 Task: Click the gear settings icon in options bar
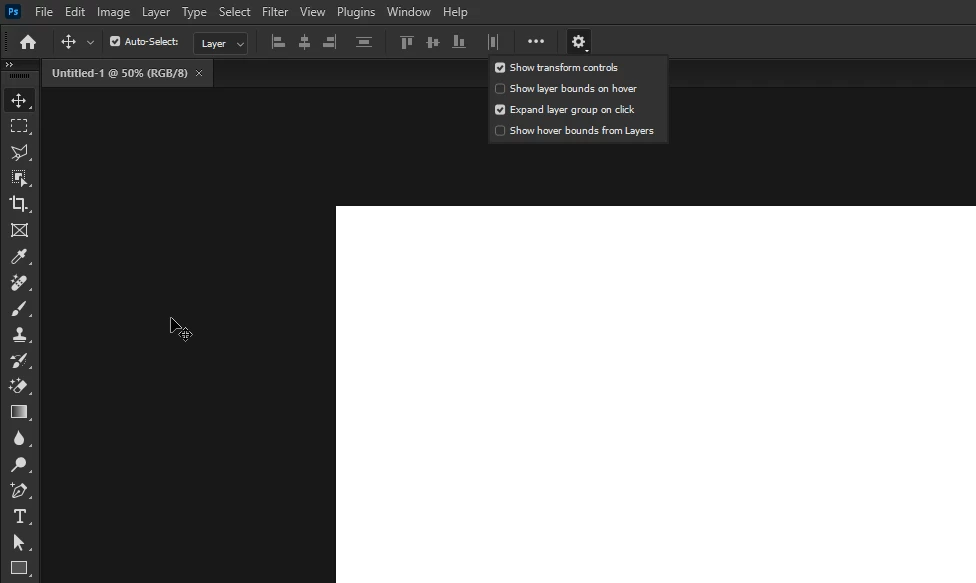[x=578, y=42]
